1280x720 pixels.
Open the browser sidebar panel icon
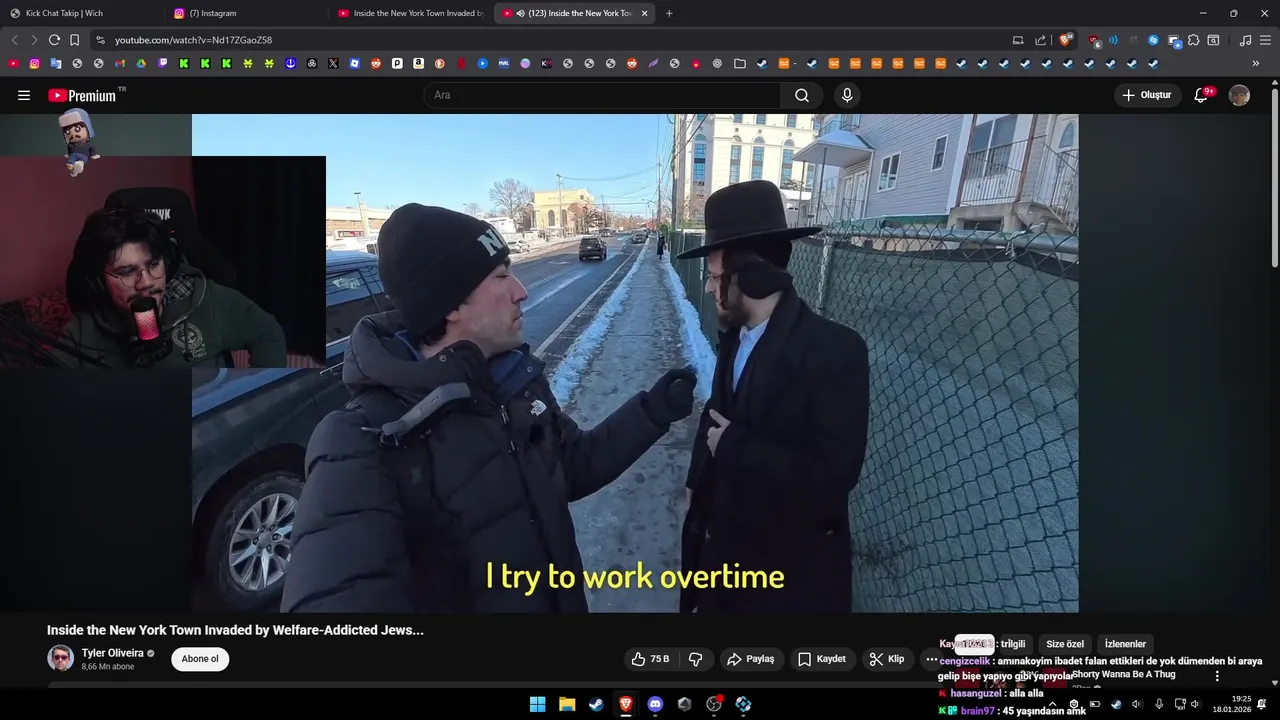click(1213, 40)
